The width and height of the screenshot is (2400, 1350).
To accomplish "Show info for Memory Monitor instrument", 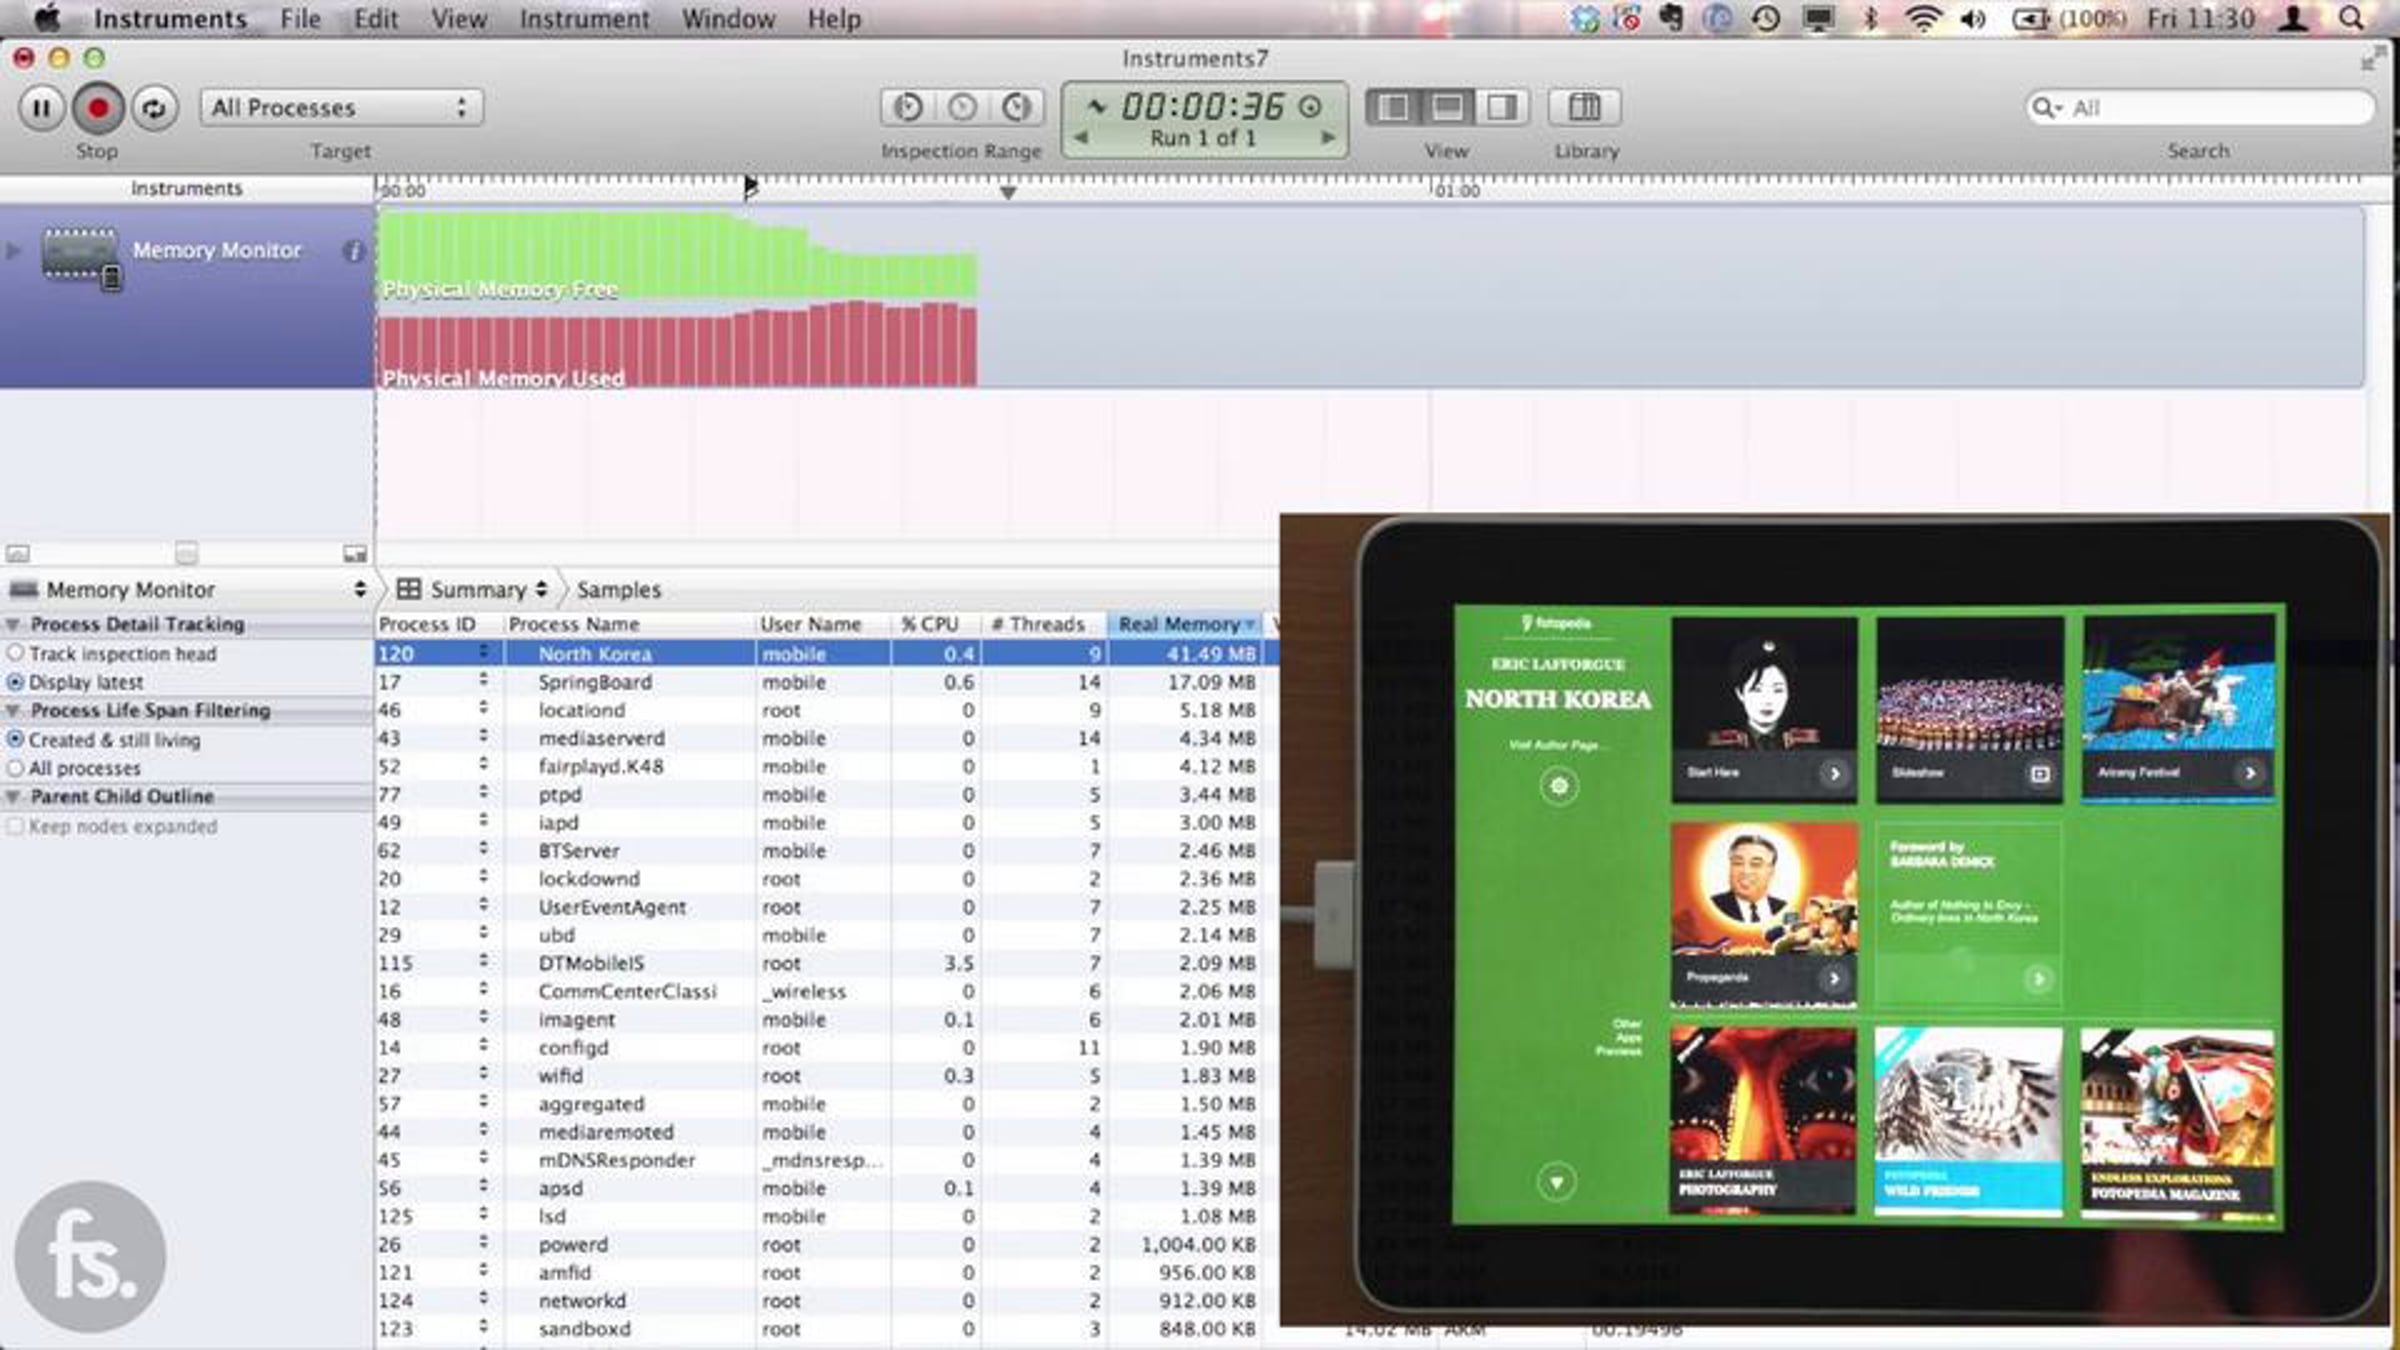I will (x=352, y=252).
